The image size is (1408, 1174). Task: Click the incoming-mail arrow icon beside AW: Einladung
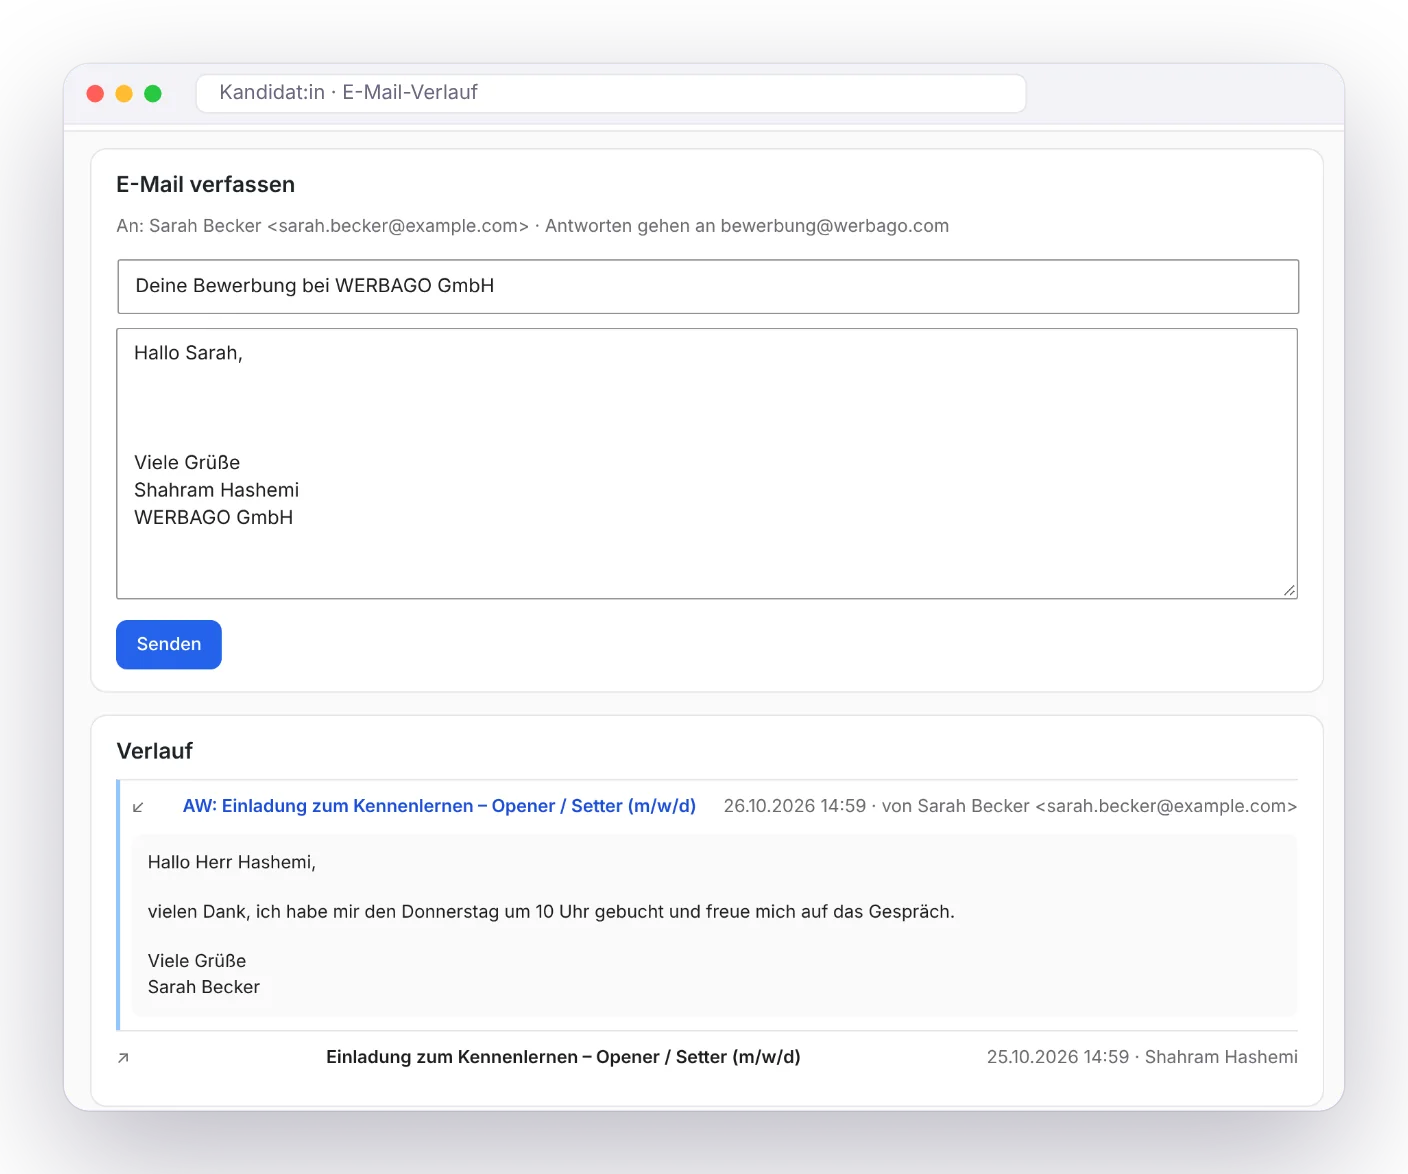pos(138,807)
